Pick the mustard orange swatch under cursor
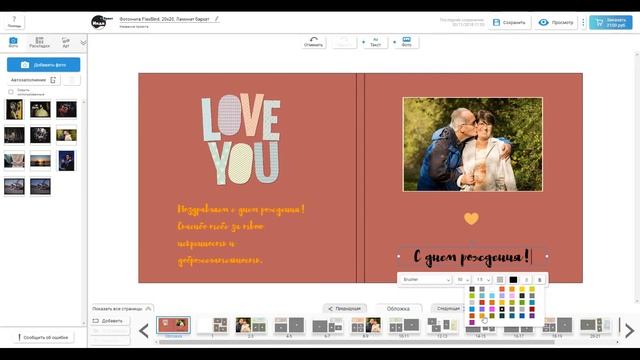Viewport: 640px width, 360px height. click(482, 316)
